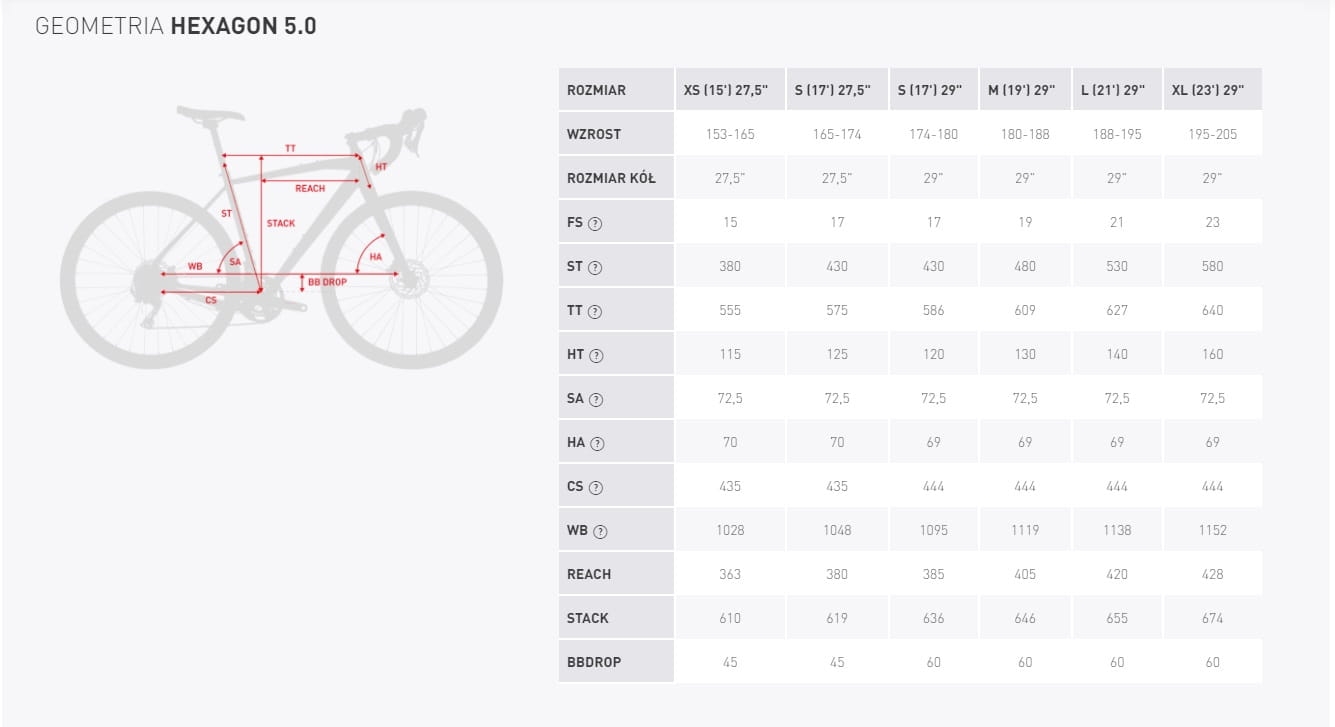Screen dimensions: 1335x727
Task: Open the TT row help icon
Action: coord(596,311)
